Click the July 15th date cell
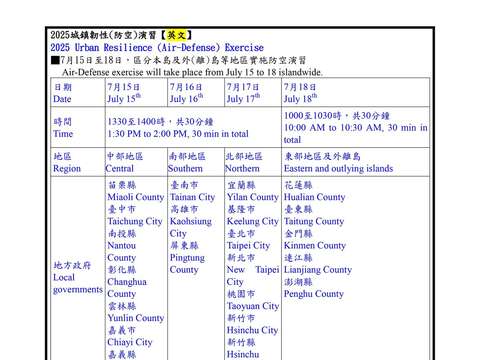This screenshot has width=480, height=360. point(136,92)
